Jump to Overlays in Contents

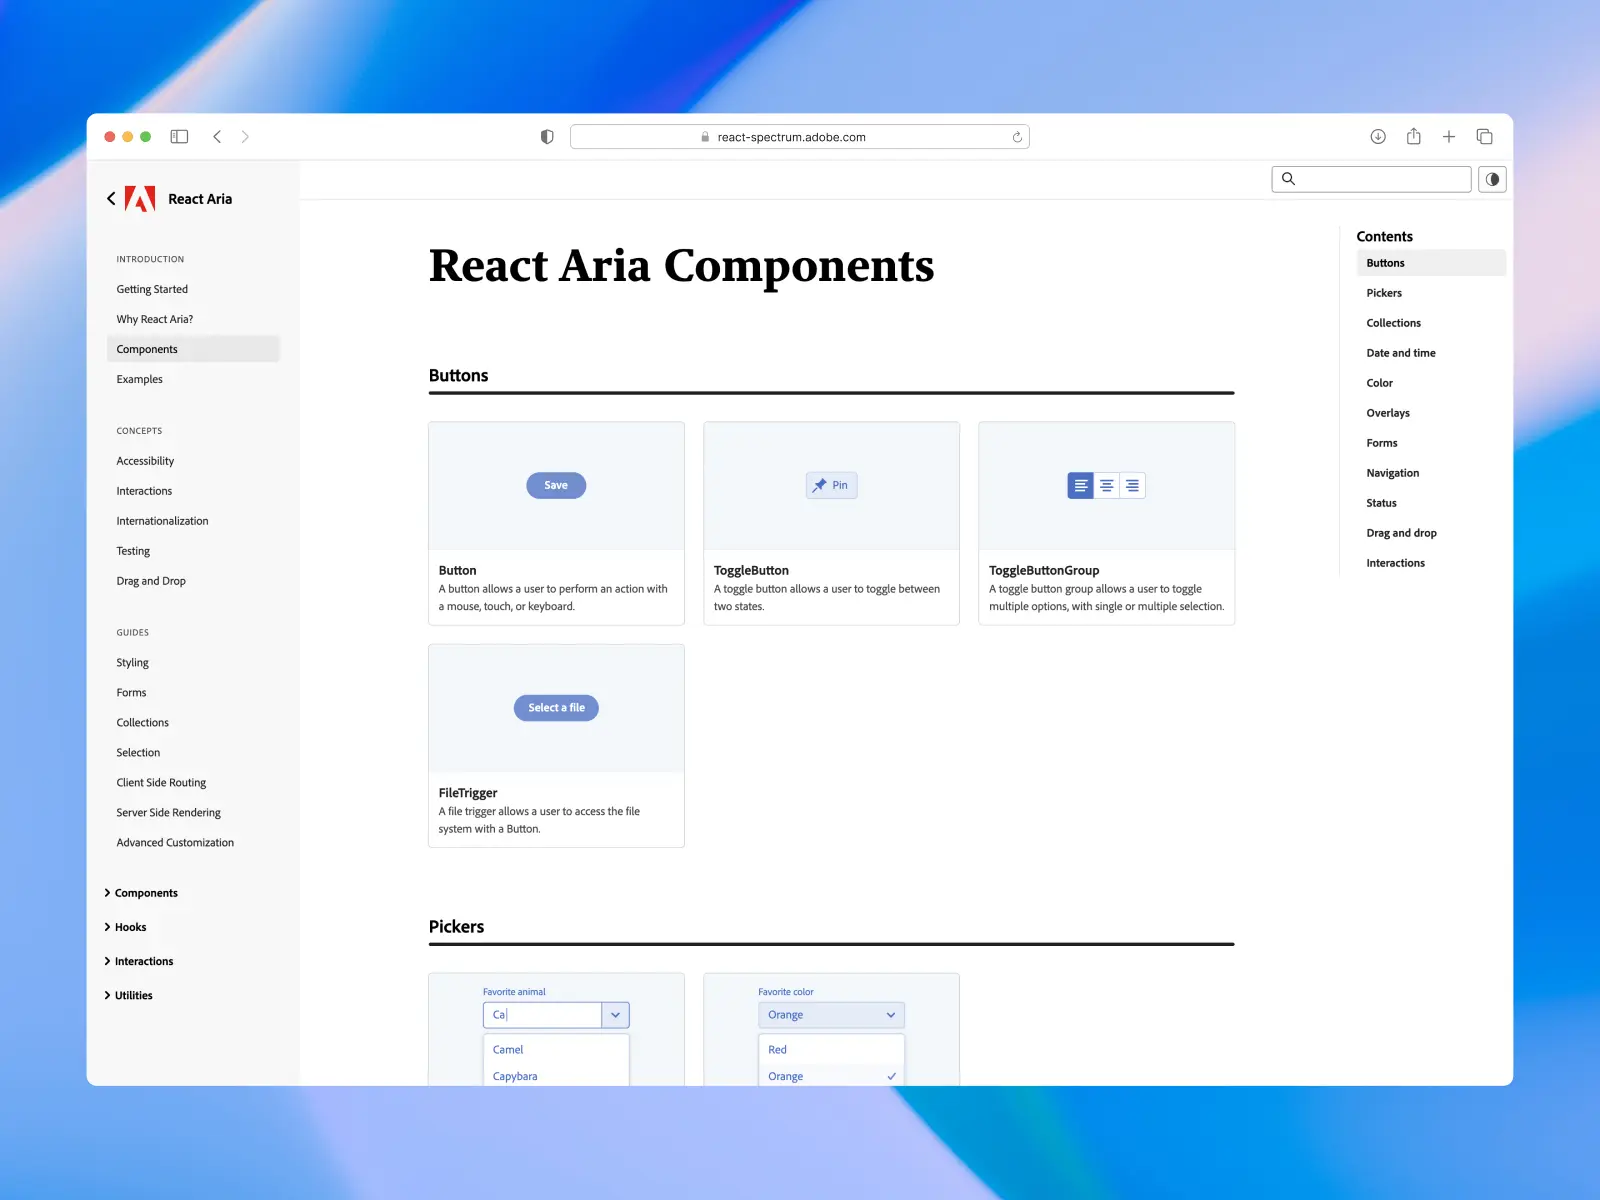1388,413
